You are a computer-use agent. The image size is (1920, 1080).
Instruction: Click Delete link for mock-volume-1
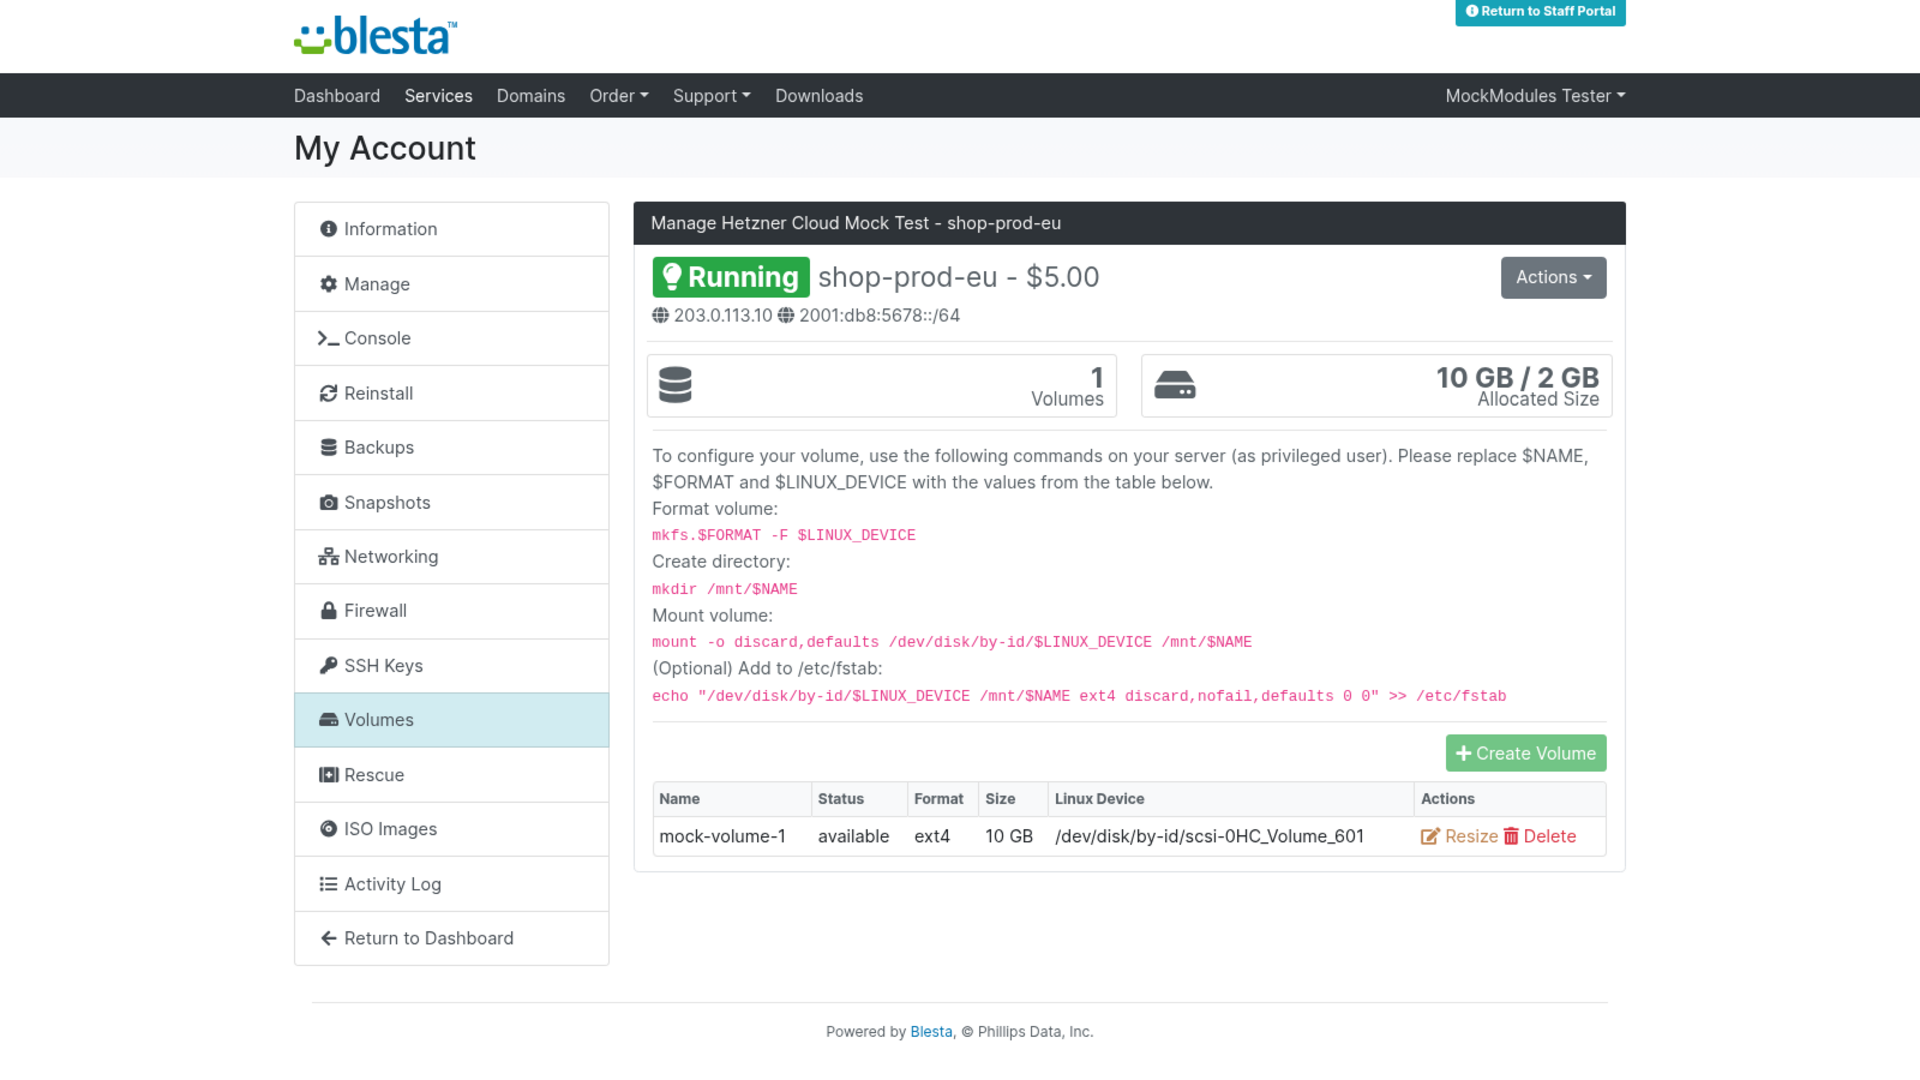1540,837
